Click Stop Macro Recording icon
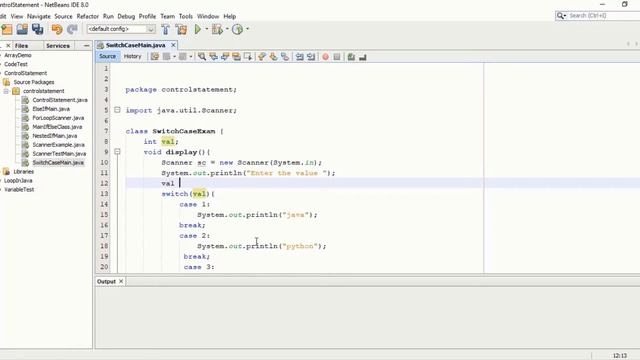Image resolution: width=640 pixels, height=360 pixels. [x=337, y=57]
